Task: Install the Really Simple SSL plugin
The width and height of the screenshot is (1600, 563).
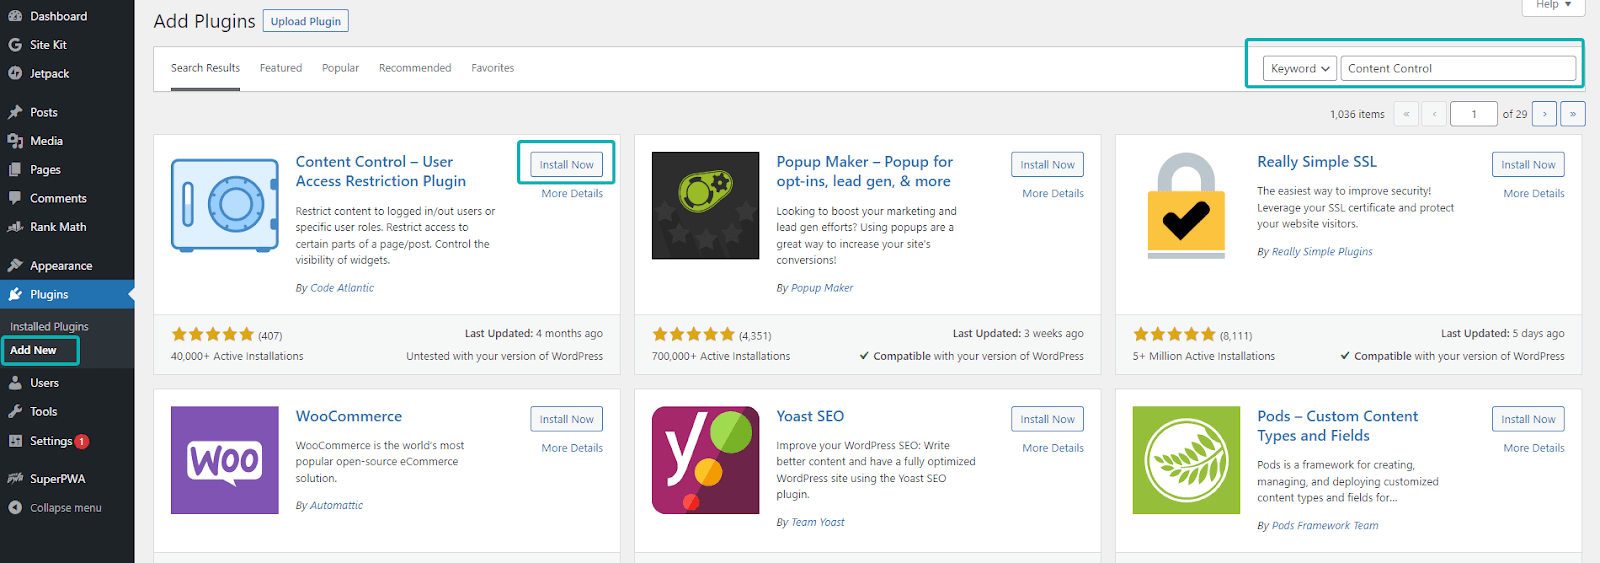Action: point(1528,165)
